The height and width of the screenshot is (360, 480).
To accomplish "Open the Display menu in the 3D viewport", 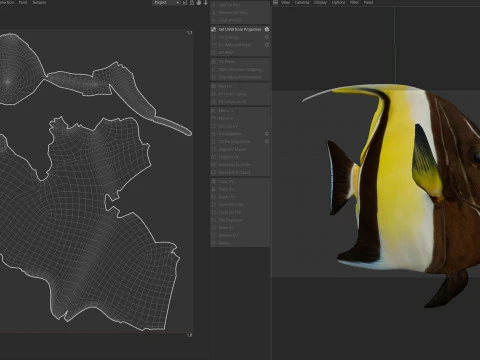I will 320,3.
